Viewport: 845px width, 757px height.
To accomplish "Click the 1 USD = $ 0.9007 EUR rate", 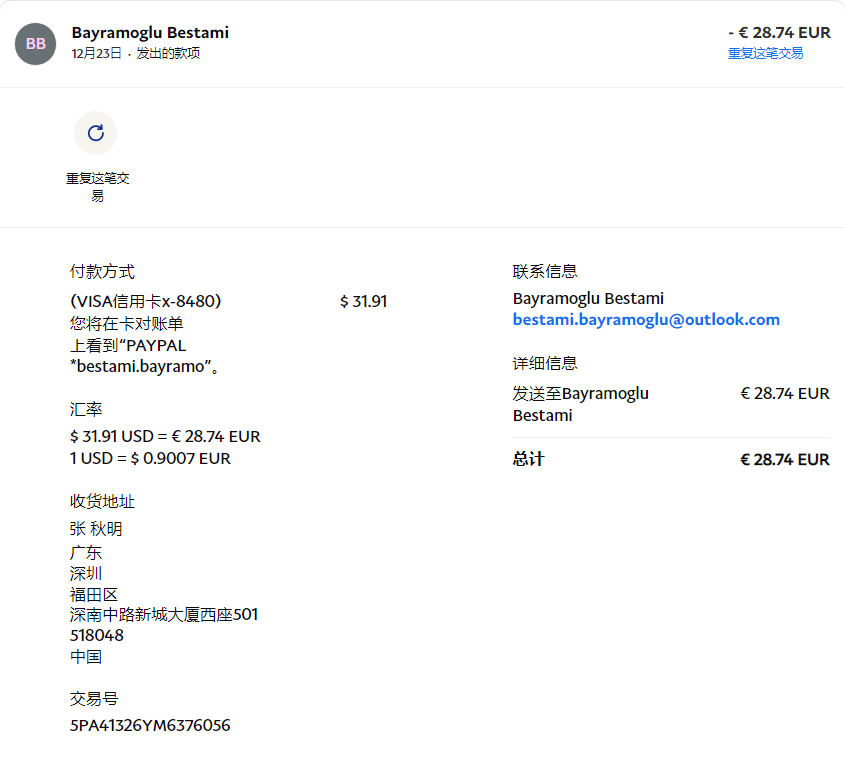I will tap(150, 459).
